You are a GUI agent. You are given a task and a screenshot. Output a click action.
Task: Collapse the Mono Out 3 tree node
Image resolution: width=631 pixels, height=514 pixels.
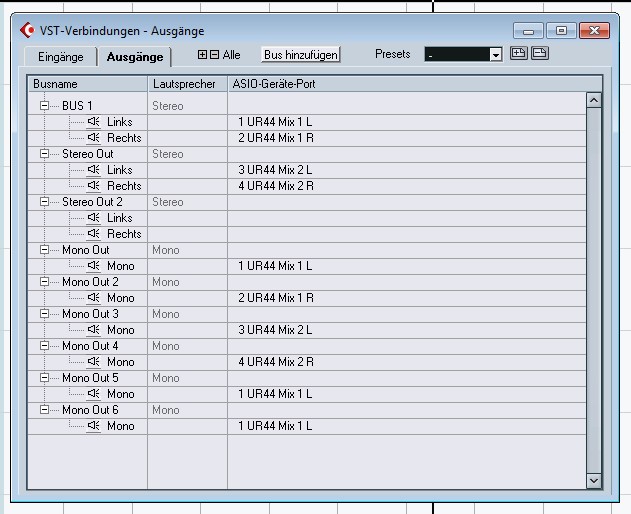(x=44, y=314)
